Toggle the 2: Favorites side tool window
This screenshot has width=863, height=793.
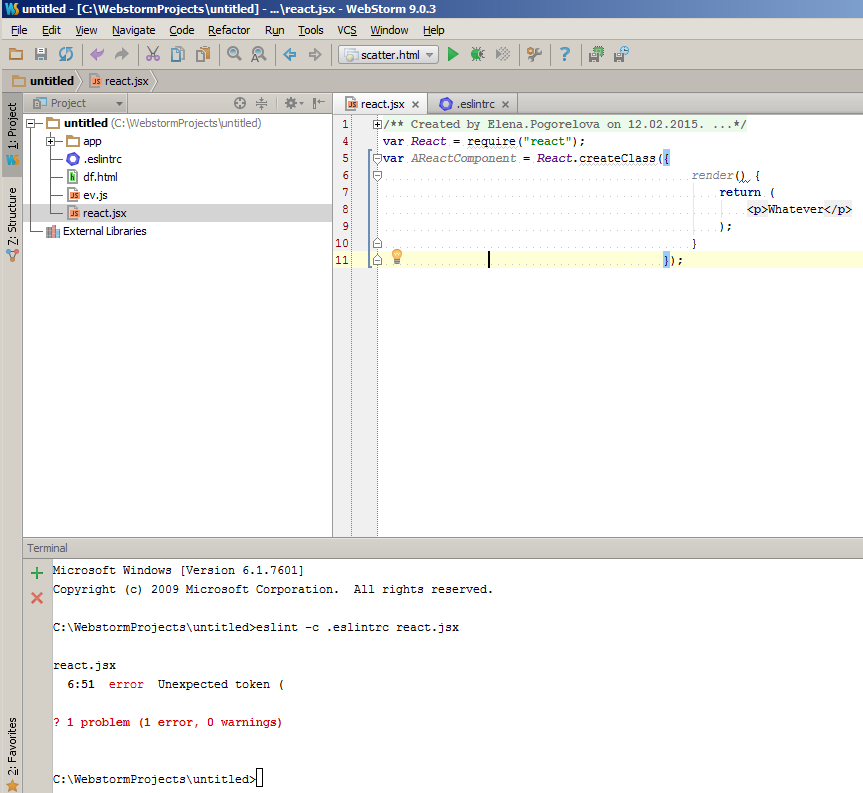click(x=12, y=752)
